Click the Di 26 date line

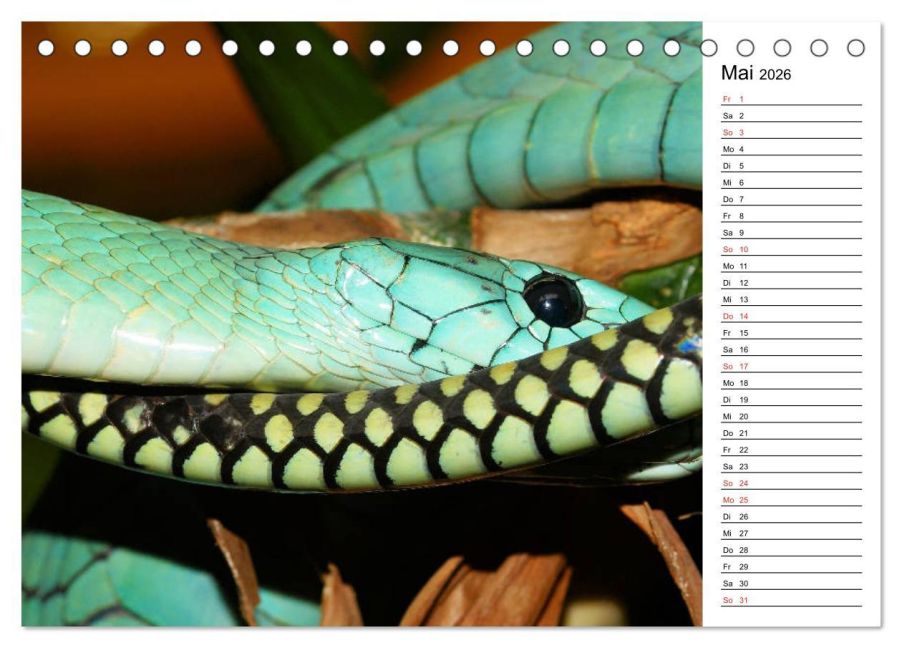pos(790,517)
